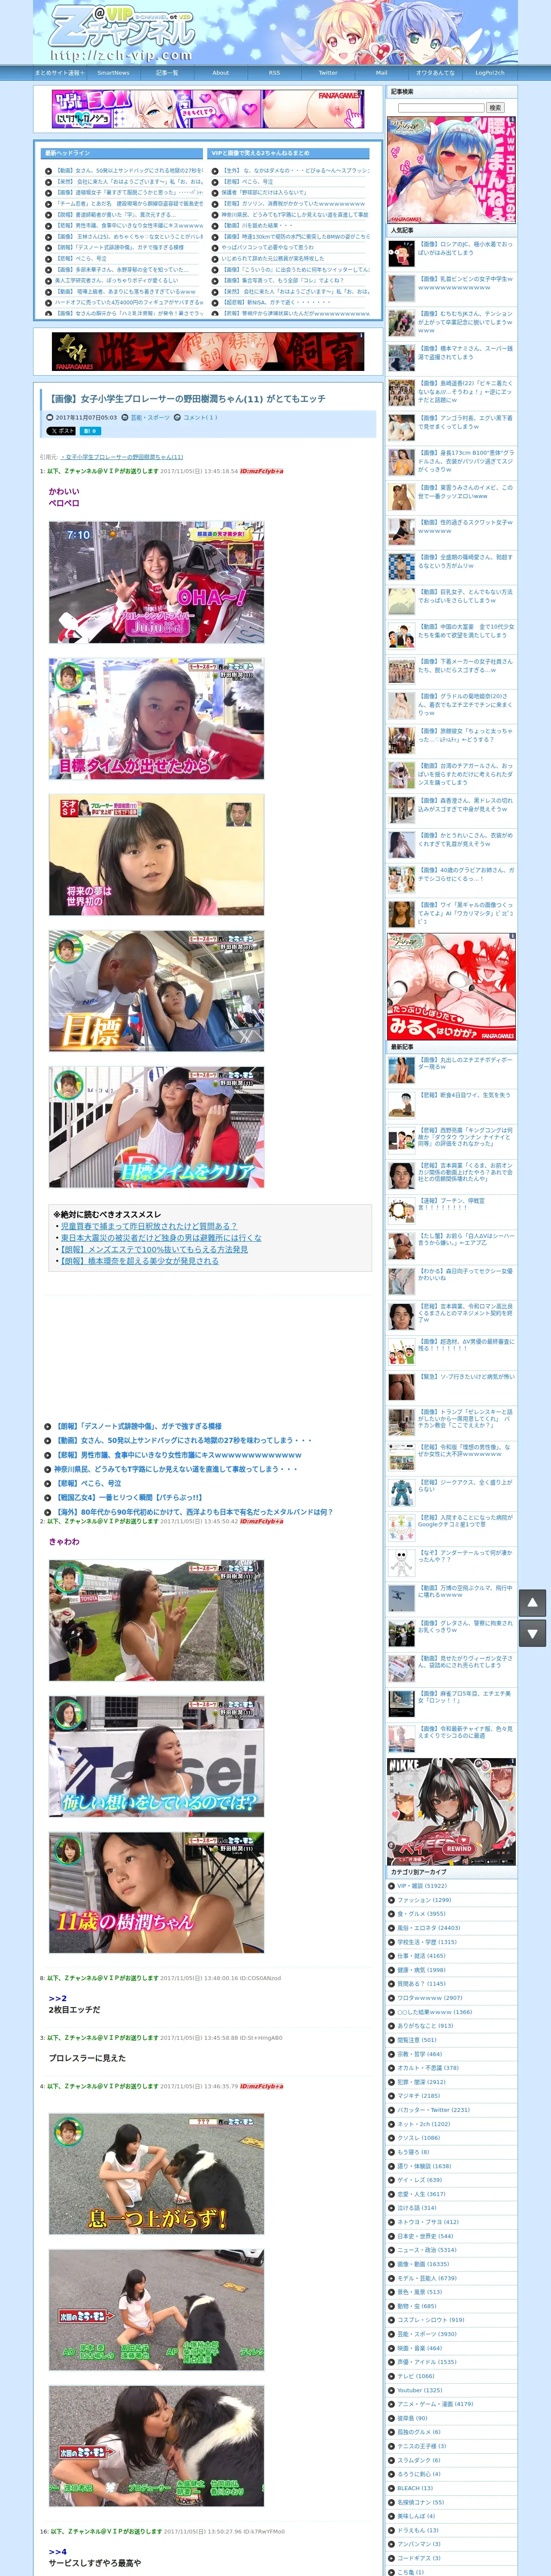The height and width of the screenshot is (2576, 551).
Task: Open the るろうに剣心 (4) category
Action: (x=419, y=2474)
